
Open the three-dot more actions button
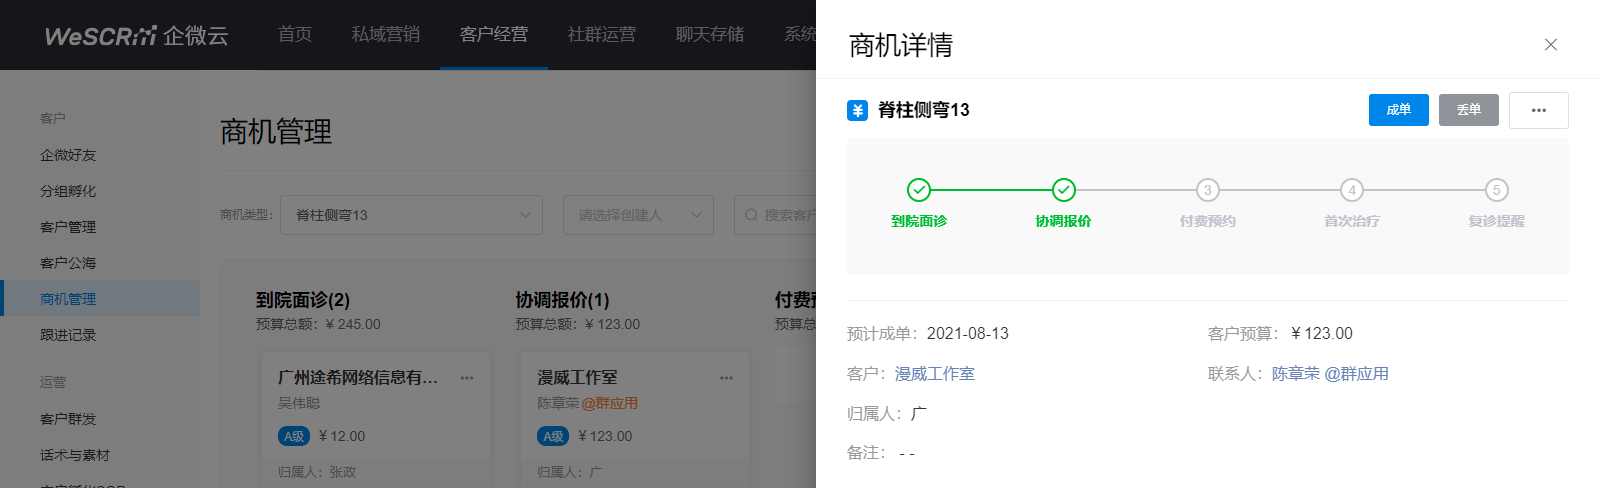click(1538, 110)
